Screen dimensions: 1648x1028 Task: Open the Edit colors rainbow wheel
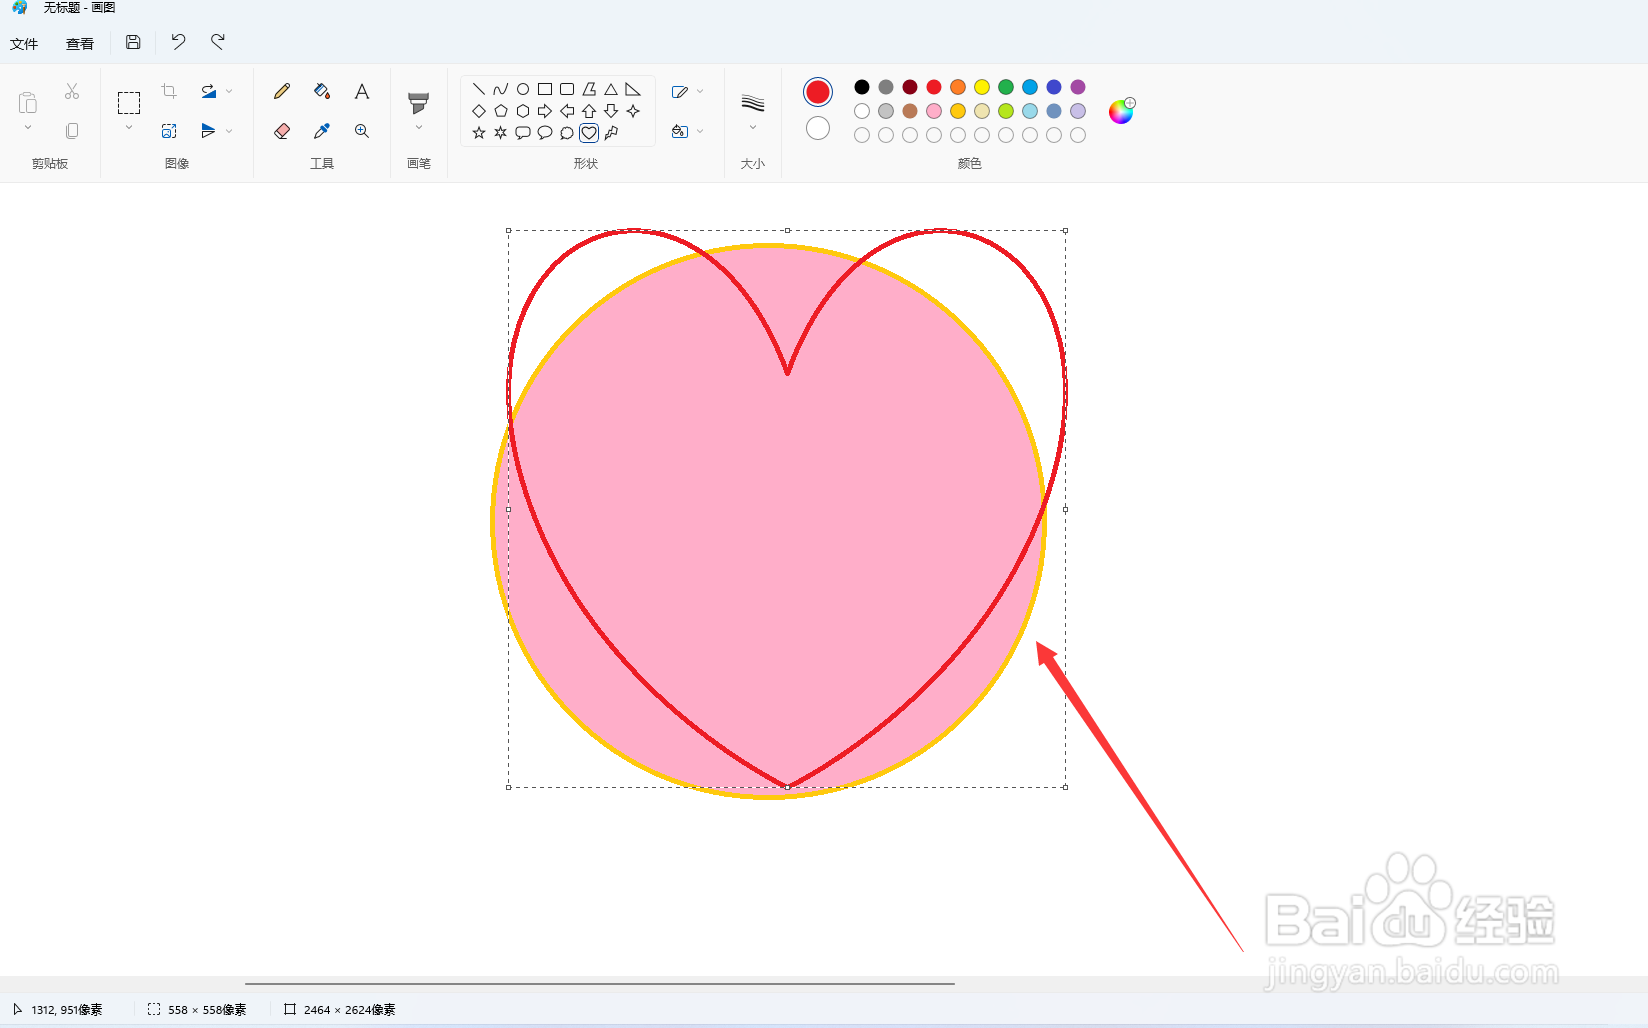(x=1121, y=111)
